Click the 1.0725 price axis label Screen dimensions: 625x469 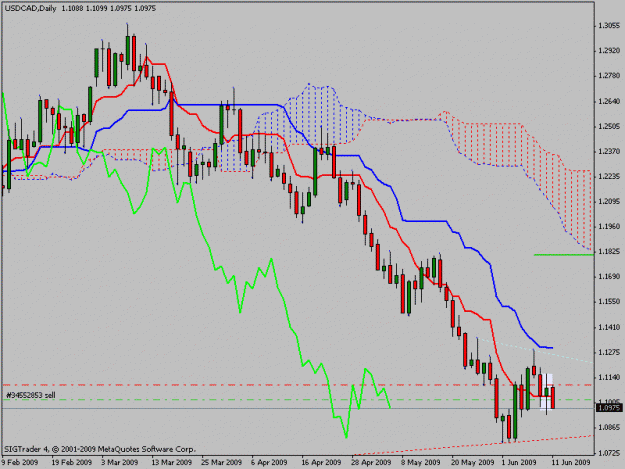(609, 453)
